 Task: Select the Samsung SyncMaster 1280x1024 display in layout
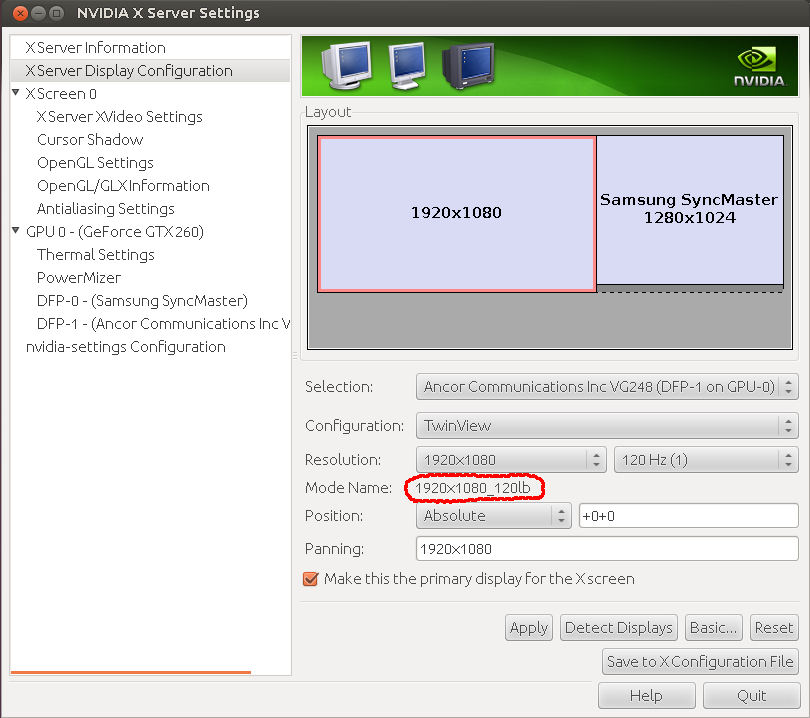pyautogui.click(x=690, y=209)
